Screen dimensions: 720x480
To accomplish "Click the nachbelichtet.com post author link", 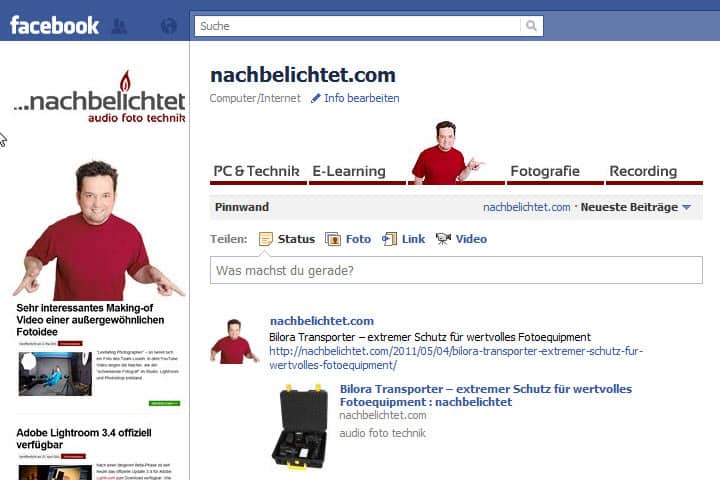I will (322, 321).
